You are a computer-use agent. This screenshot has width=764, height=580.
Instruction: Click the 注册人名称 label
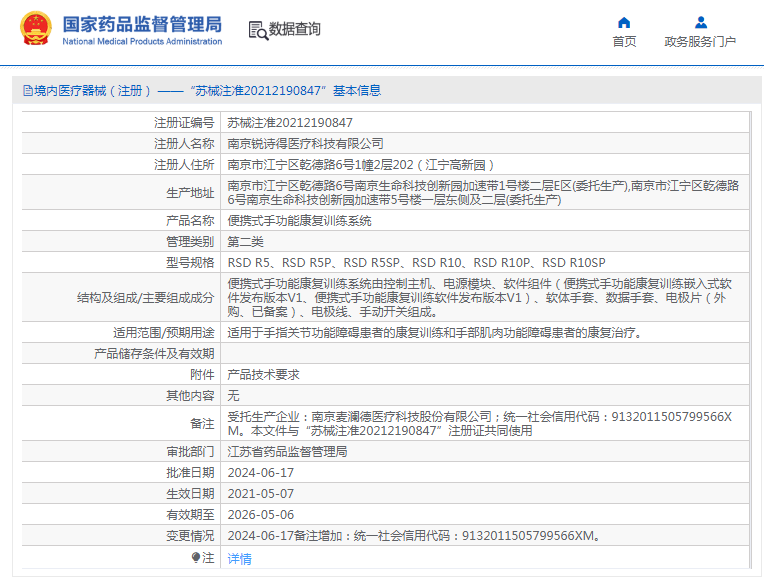[184, 144]
